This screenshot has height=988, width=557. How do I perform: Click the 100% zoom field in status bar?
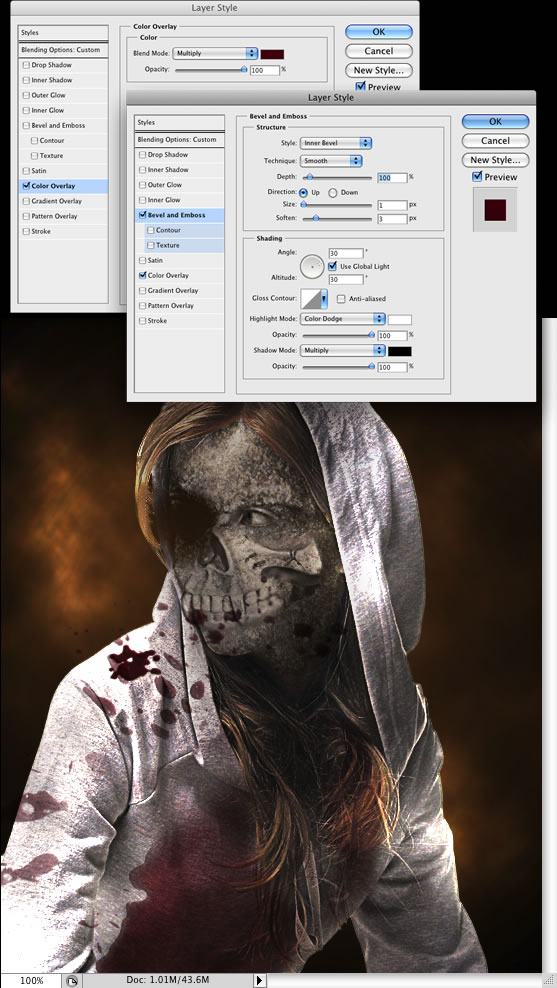(x=31, y=980)
